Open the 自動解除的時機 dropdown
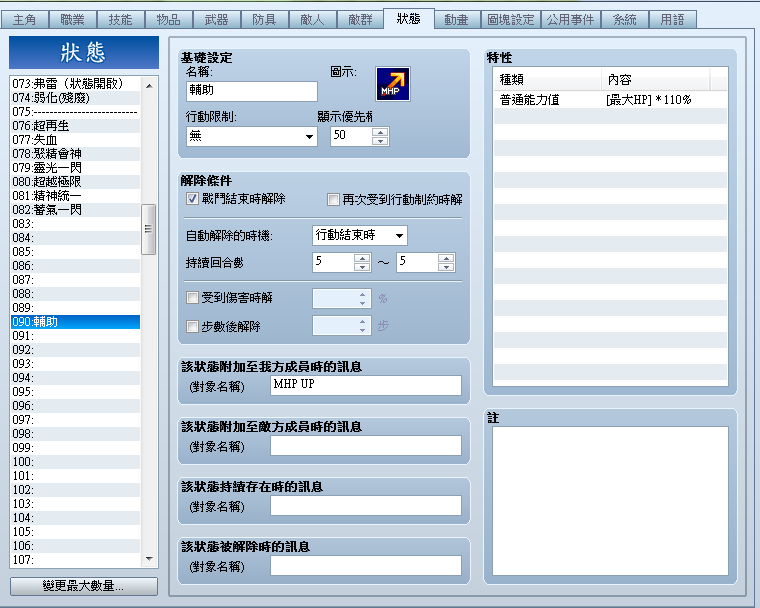This screenshot has width=760, height=608. pyautogui.click(x=360, y=236)
